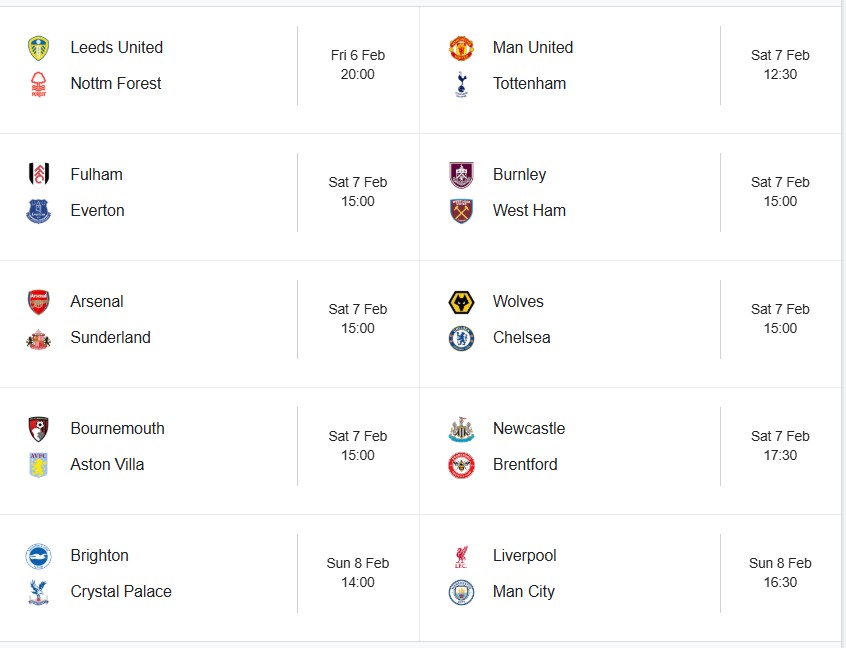Select the Fri 6 Feb 20:00 fixture time
The height and width of the screenshot is (648, 846).
click(357, 65)
